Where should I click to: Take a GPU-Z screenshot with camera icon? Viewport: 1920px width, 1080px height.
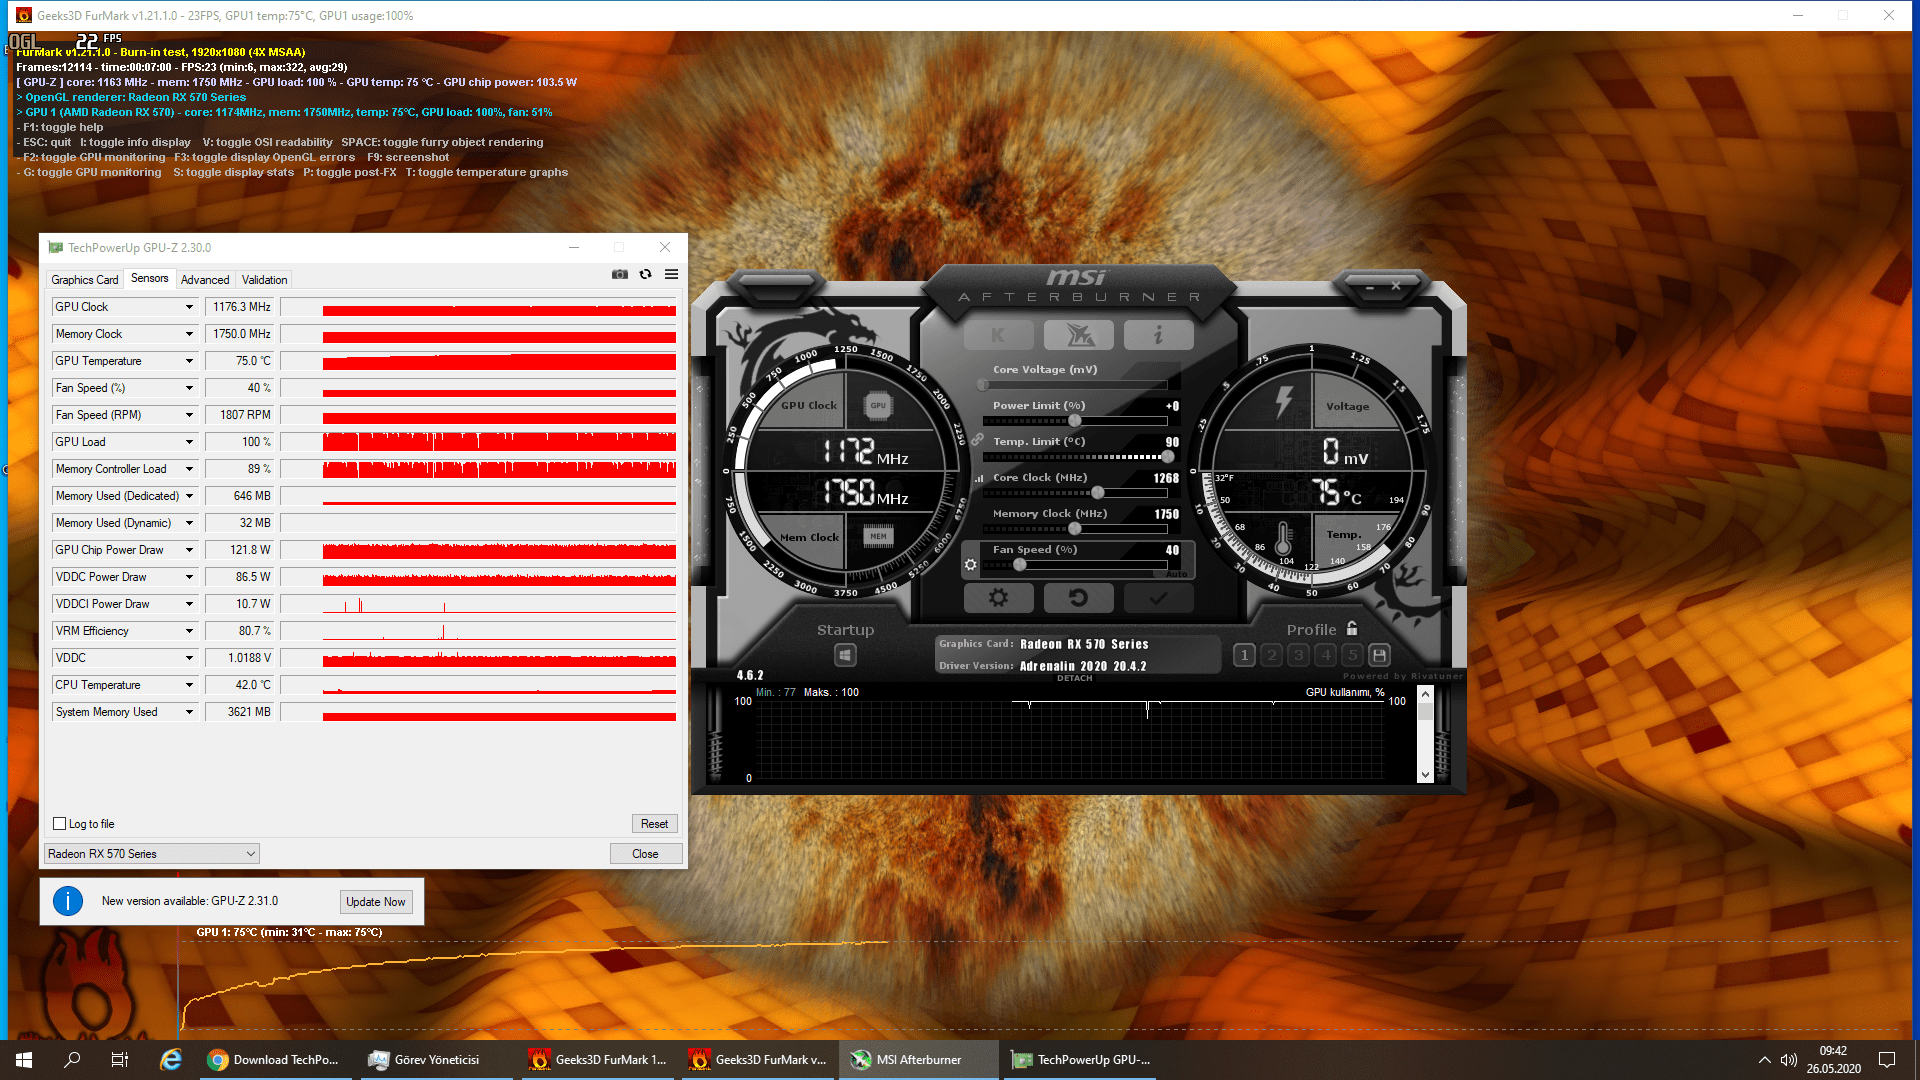point(620,274)
